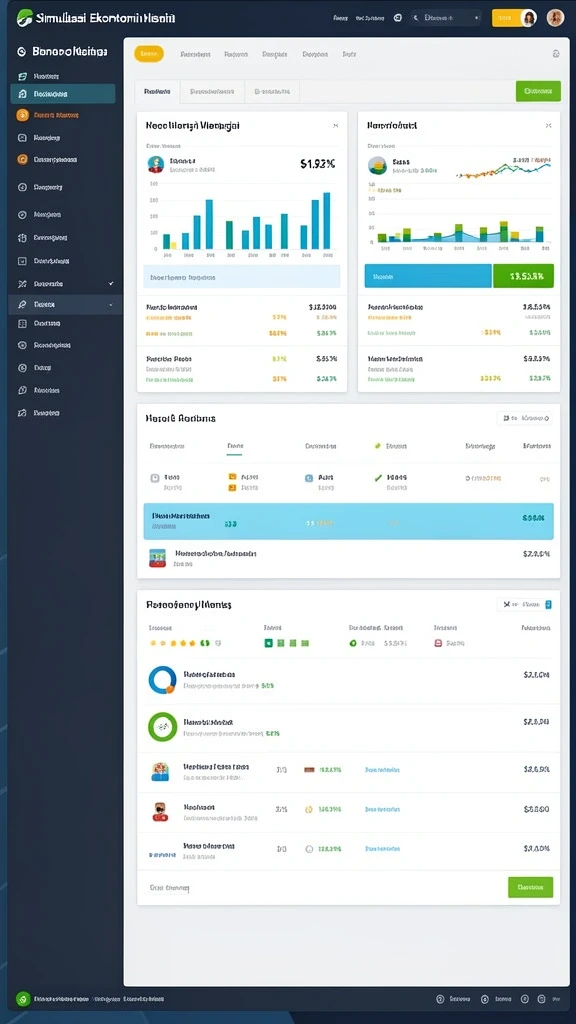Switch to the third grey sub-tab
This screenshot has width=576, height=1024.
click(x=272, y=92)
